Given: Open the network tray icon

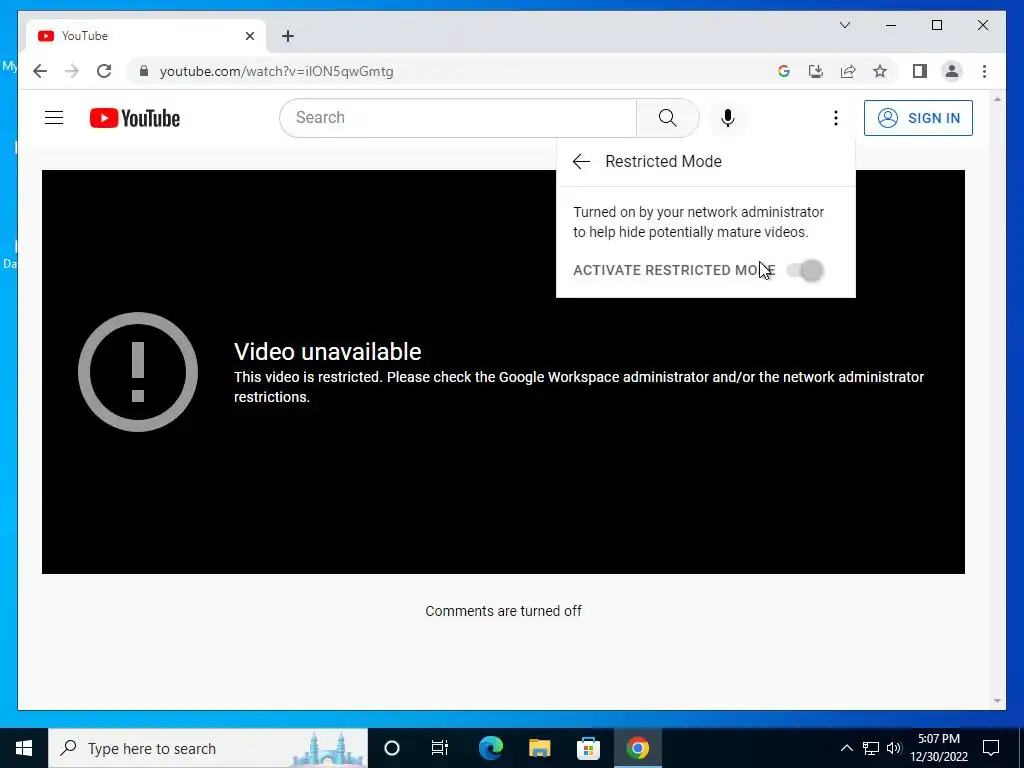Looking at the screenshot, I should [871, 748].
